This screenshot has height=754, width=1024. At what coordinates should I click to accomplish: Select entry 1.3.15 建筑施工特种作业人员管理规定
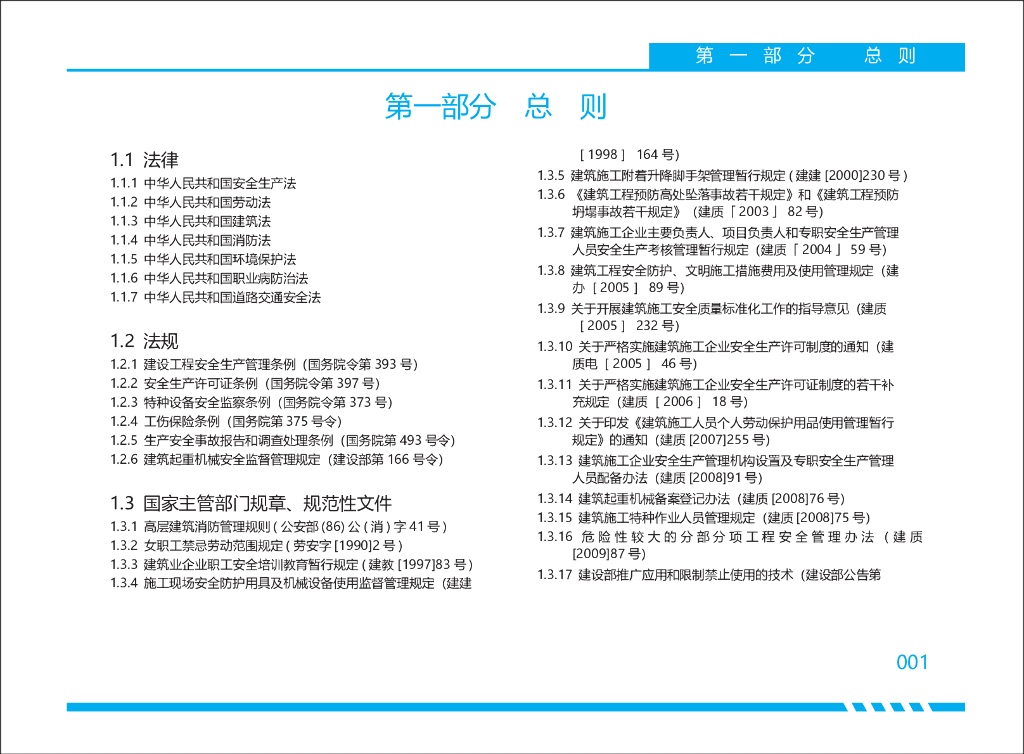point(704,518)
